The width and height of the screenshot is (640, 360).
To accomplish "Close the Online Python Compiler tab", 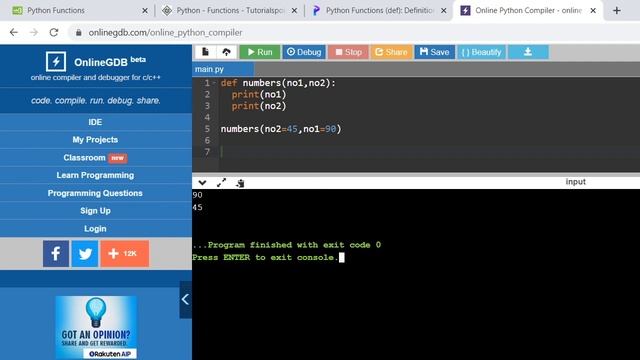I will (x=593, y=11).
